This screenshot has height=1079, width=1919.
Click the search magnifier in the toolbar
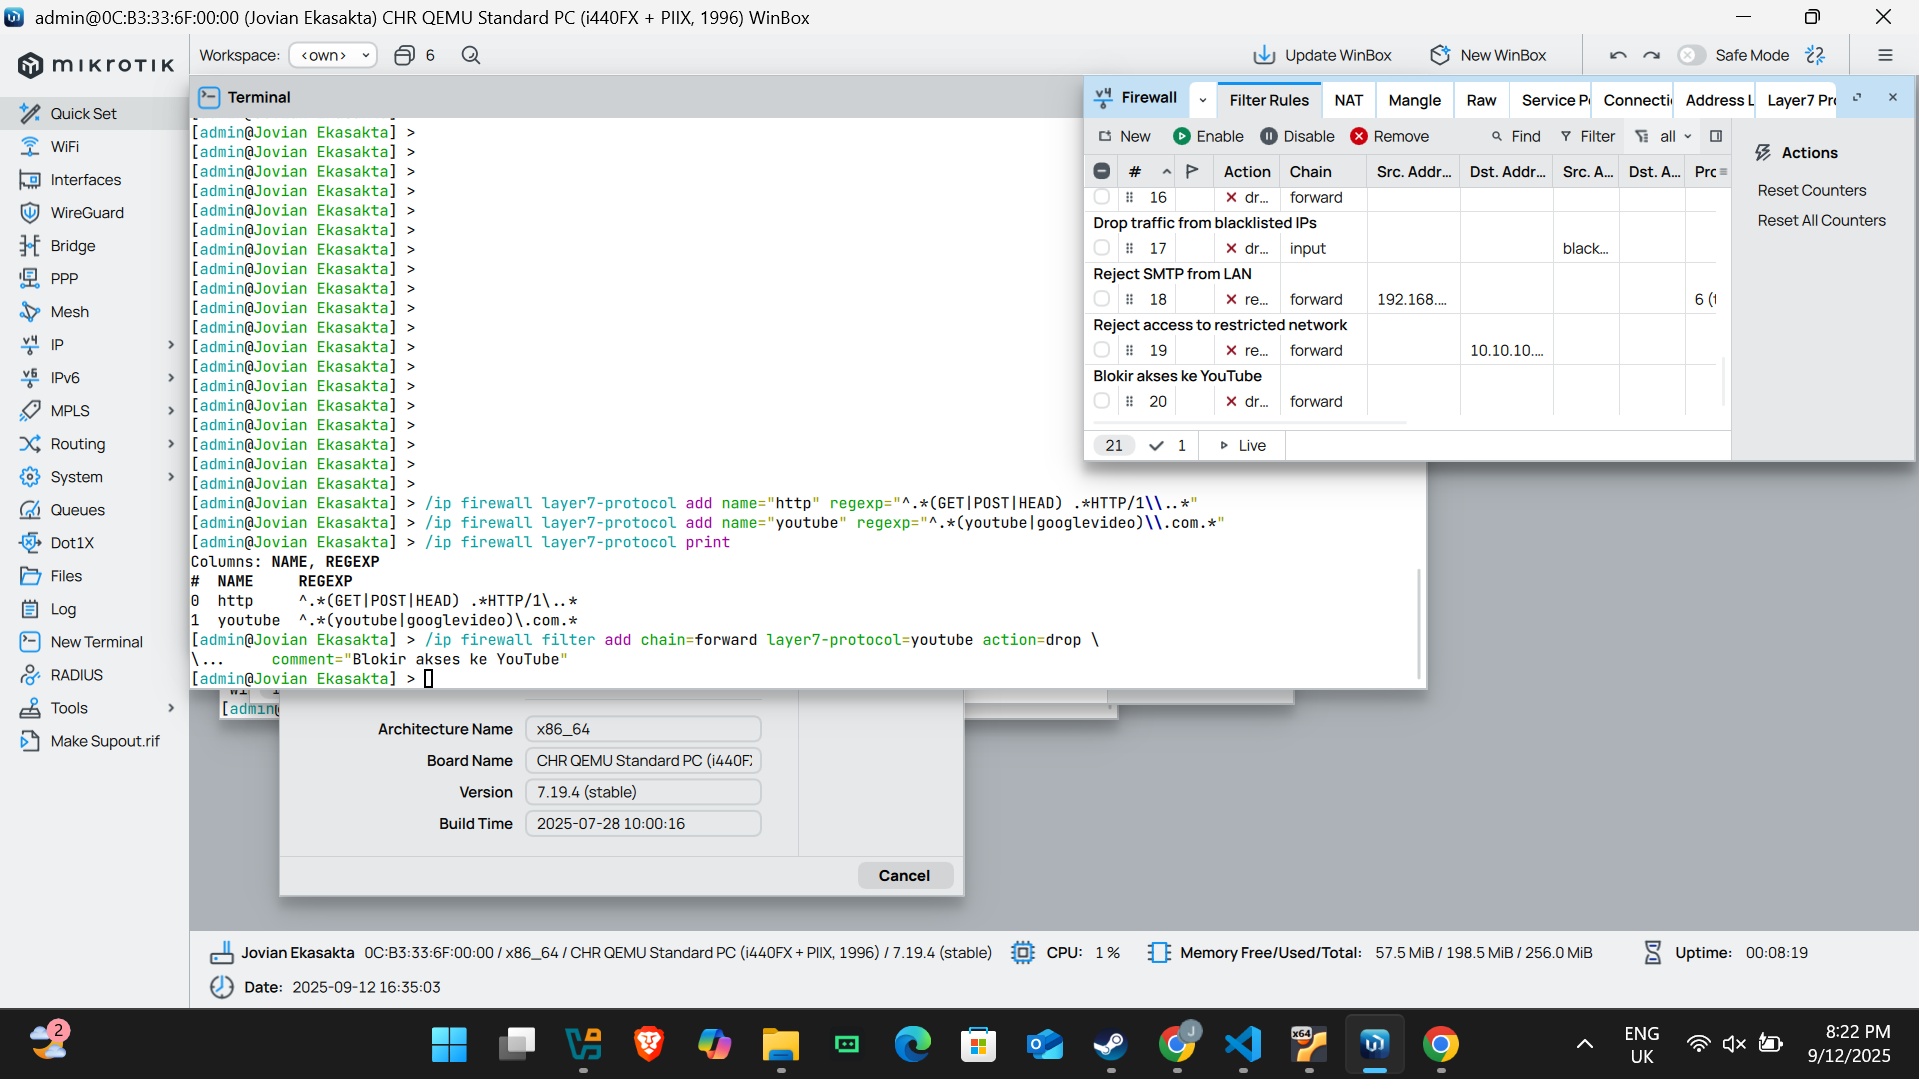[471, 55]
